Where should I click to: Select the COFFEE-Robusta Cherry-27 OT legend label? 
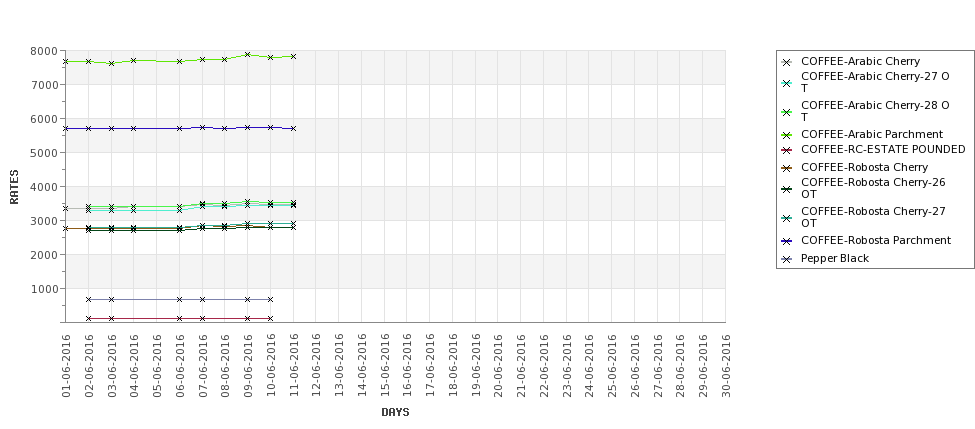(x=873, y=217)
